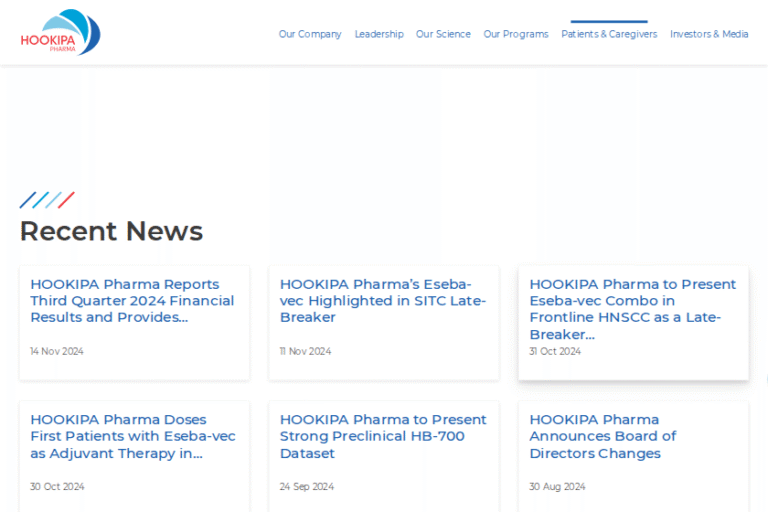Click the 30 Oct 2024 news date

(57, 487)
